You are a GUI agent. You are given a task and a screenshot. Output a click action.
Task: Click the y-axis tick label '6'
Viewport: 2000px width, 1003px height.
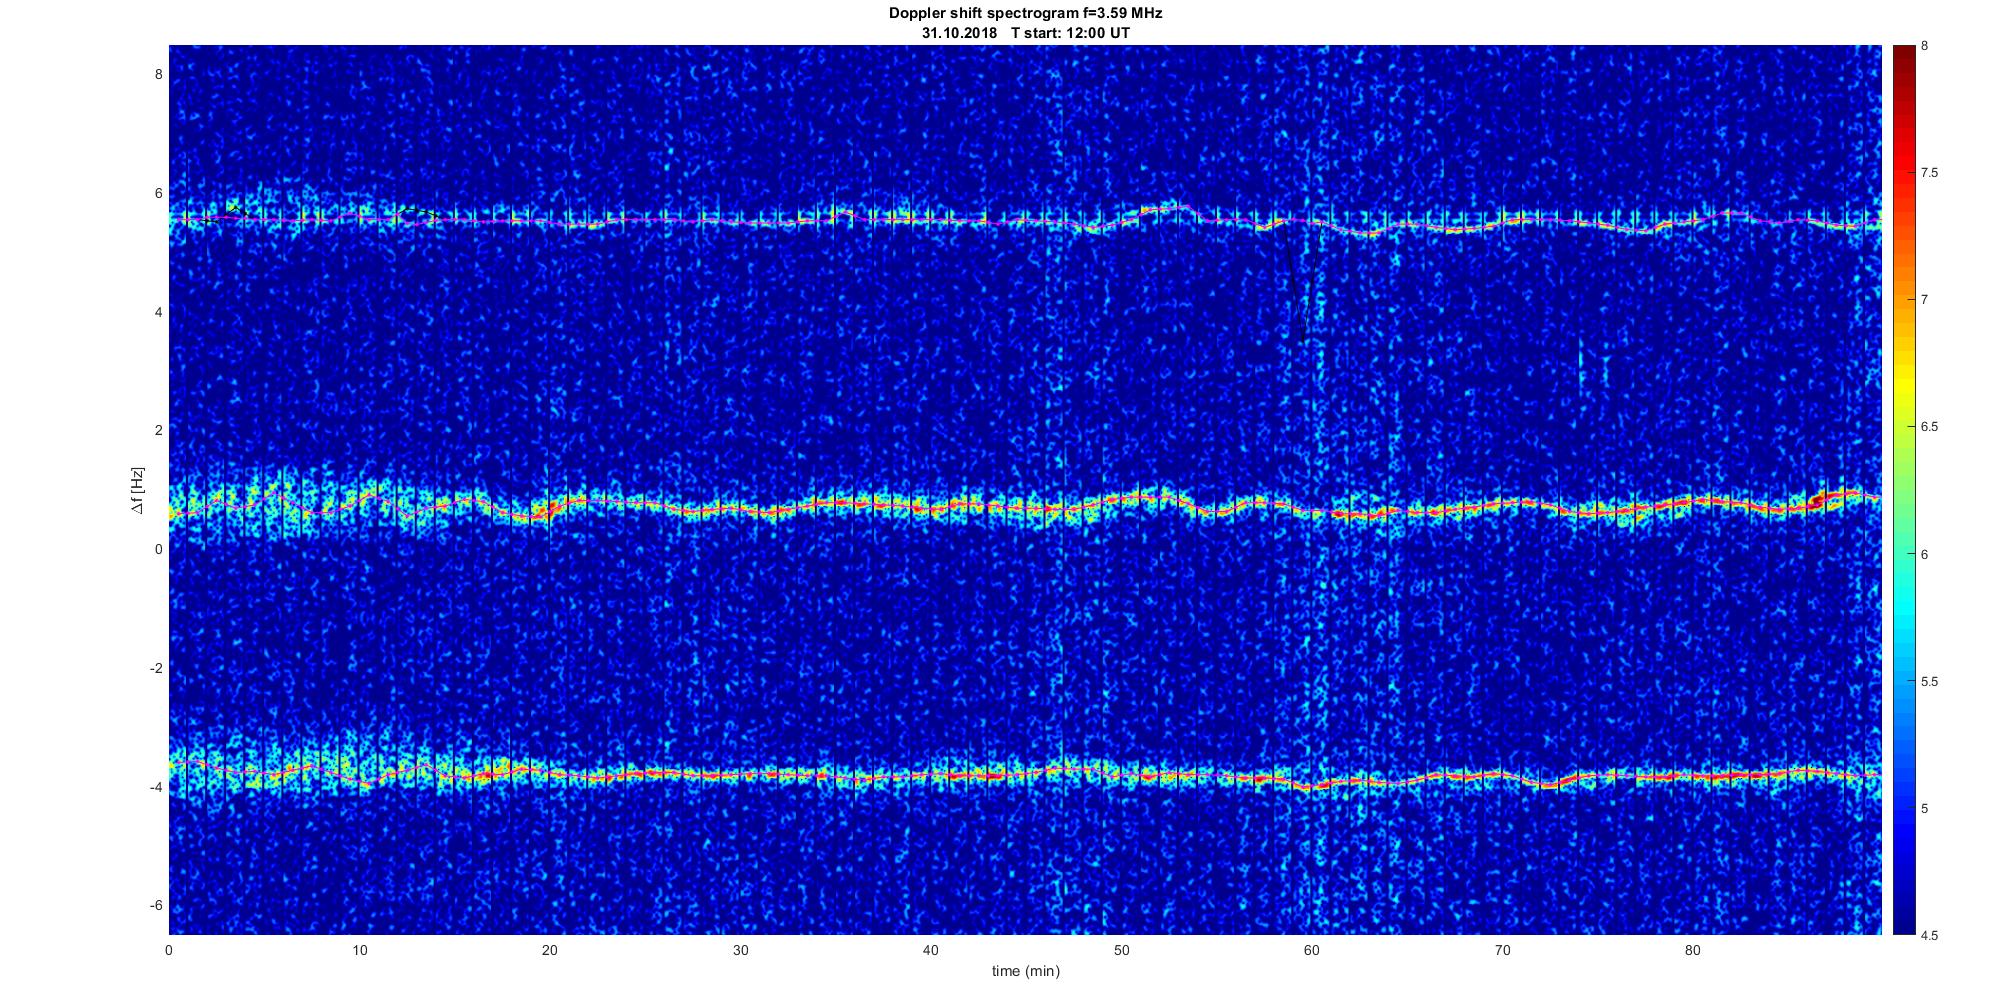point(158,193)
